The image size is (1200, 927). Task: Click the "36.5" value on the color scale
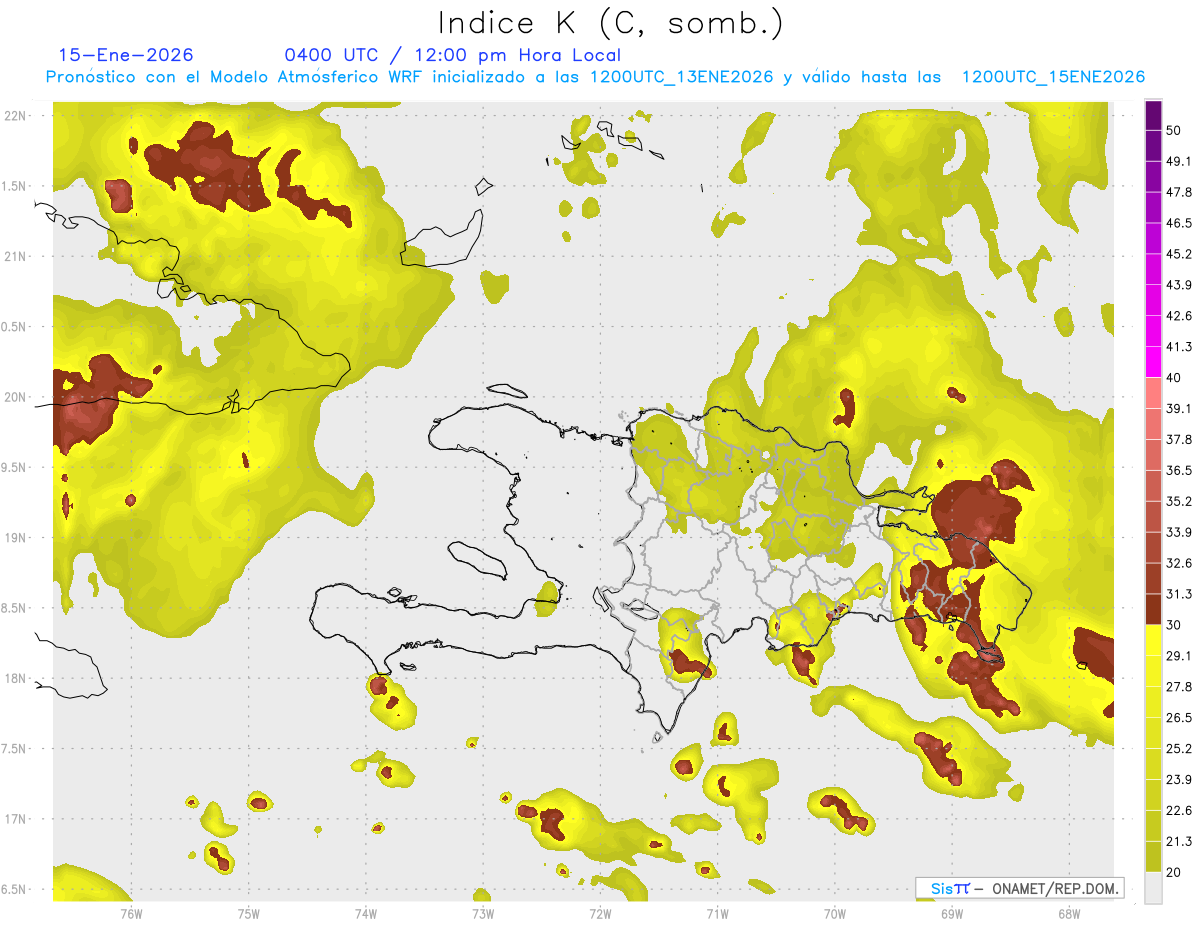1178,470
